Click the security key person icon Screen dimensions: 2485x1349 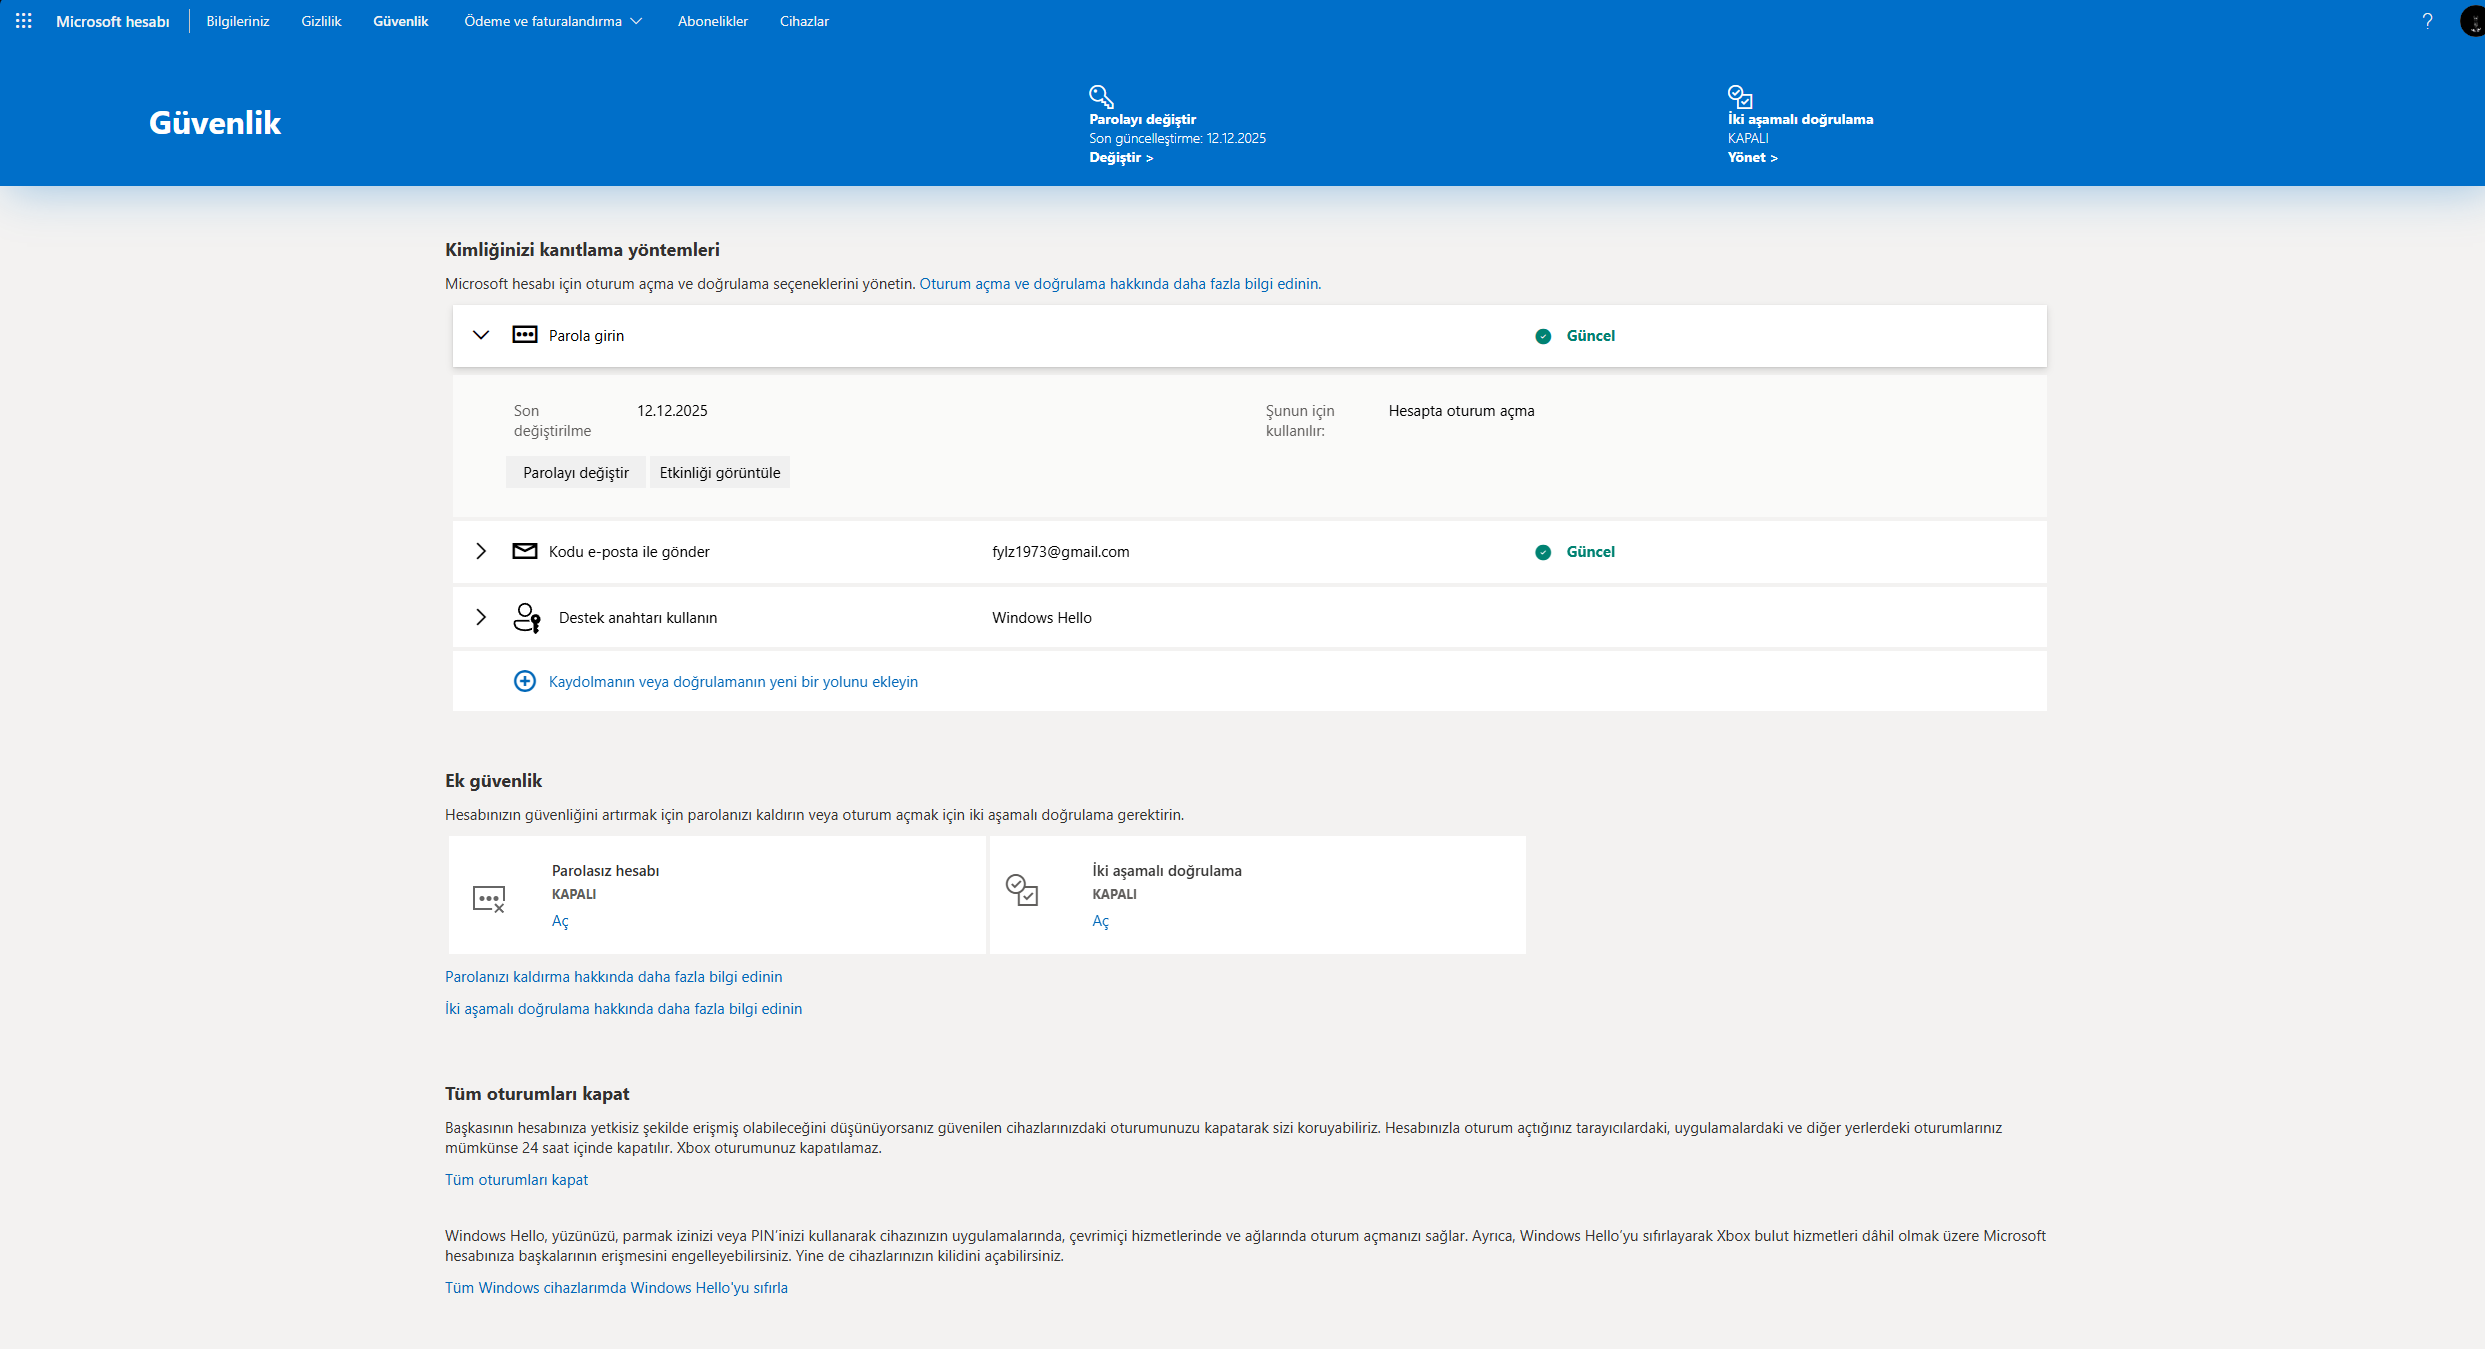527,617
